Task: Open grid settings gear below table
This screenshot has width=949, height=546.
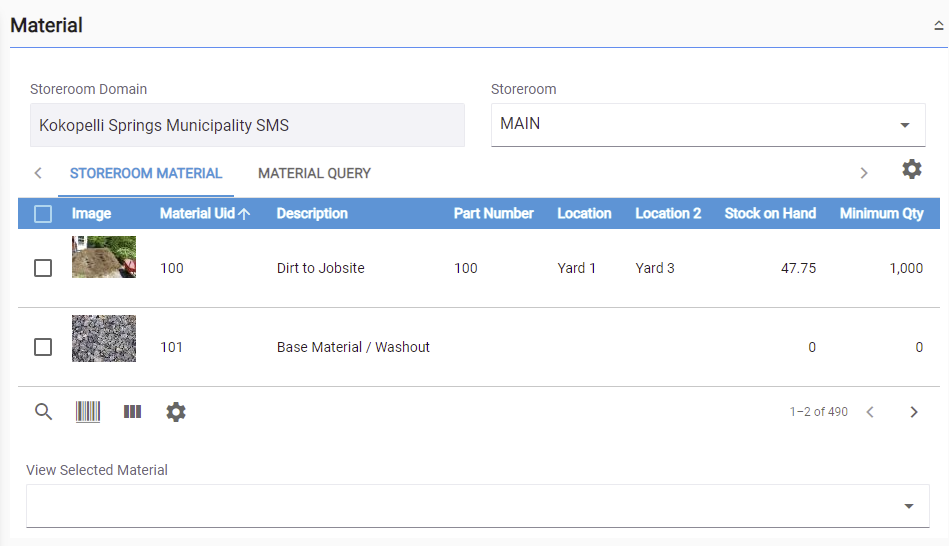Action: 176,412
